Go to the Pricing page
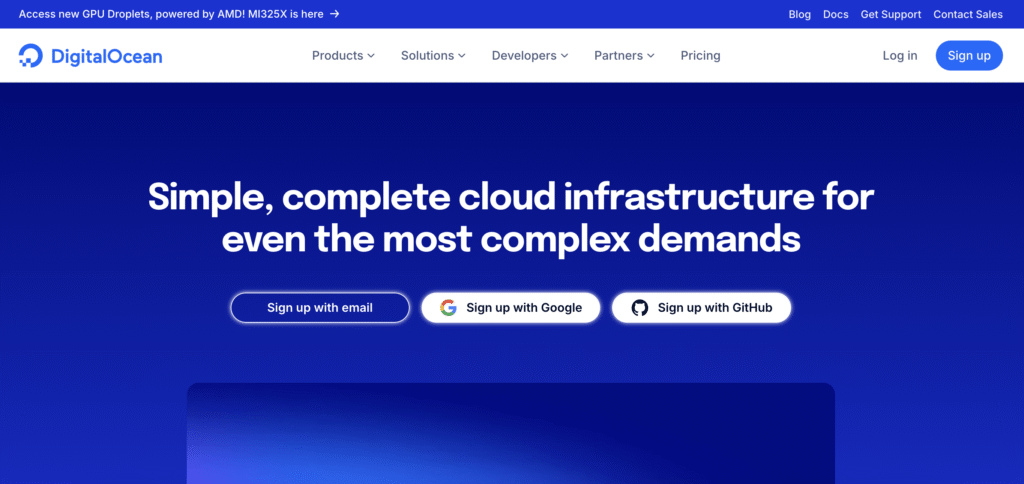1024x484 pixels. (700, 56)
